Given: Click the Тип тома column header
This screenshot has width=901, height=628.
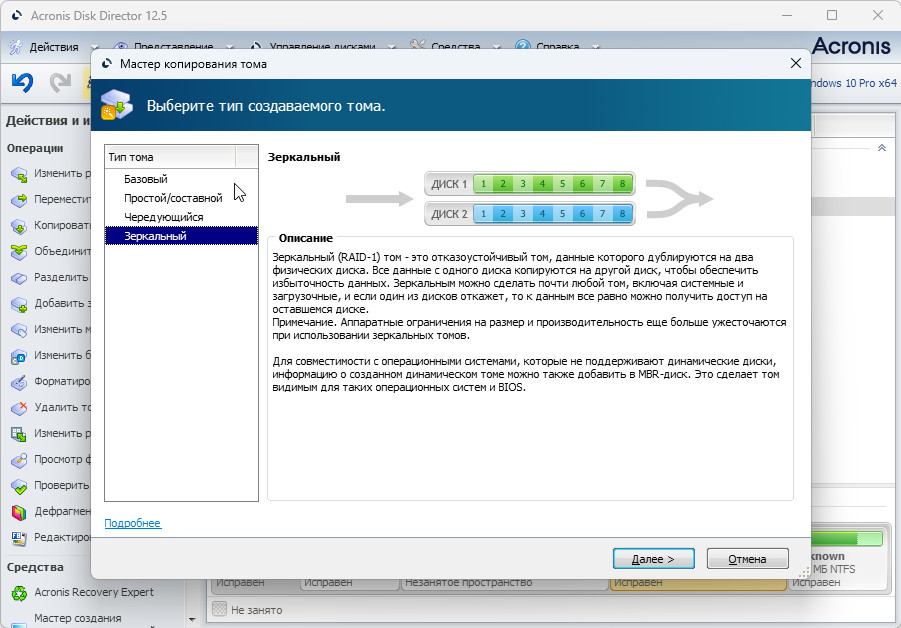Looking at the screenshot, I should click(x=170, y=157).
